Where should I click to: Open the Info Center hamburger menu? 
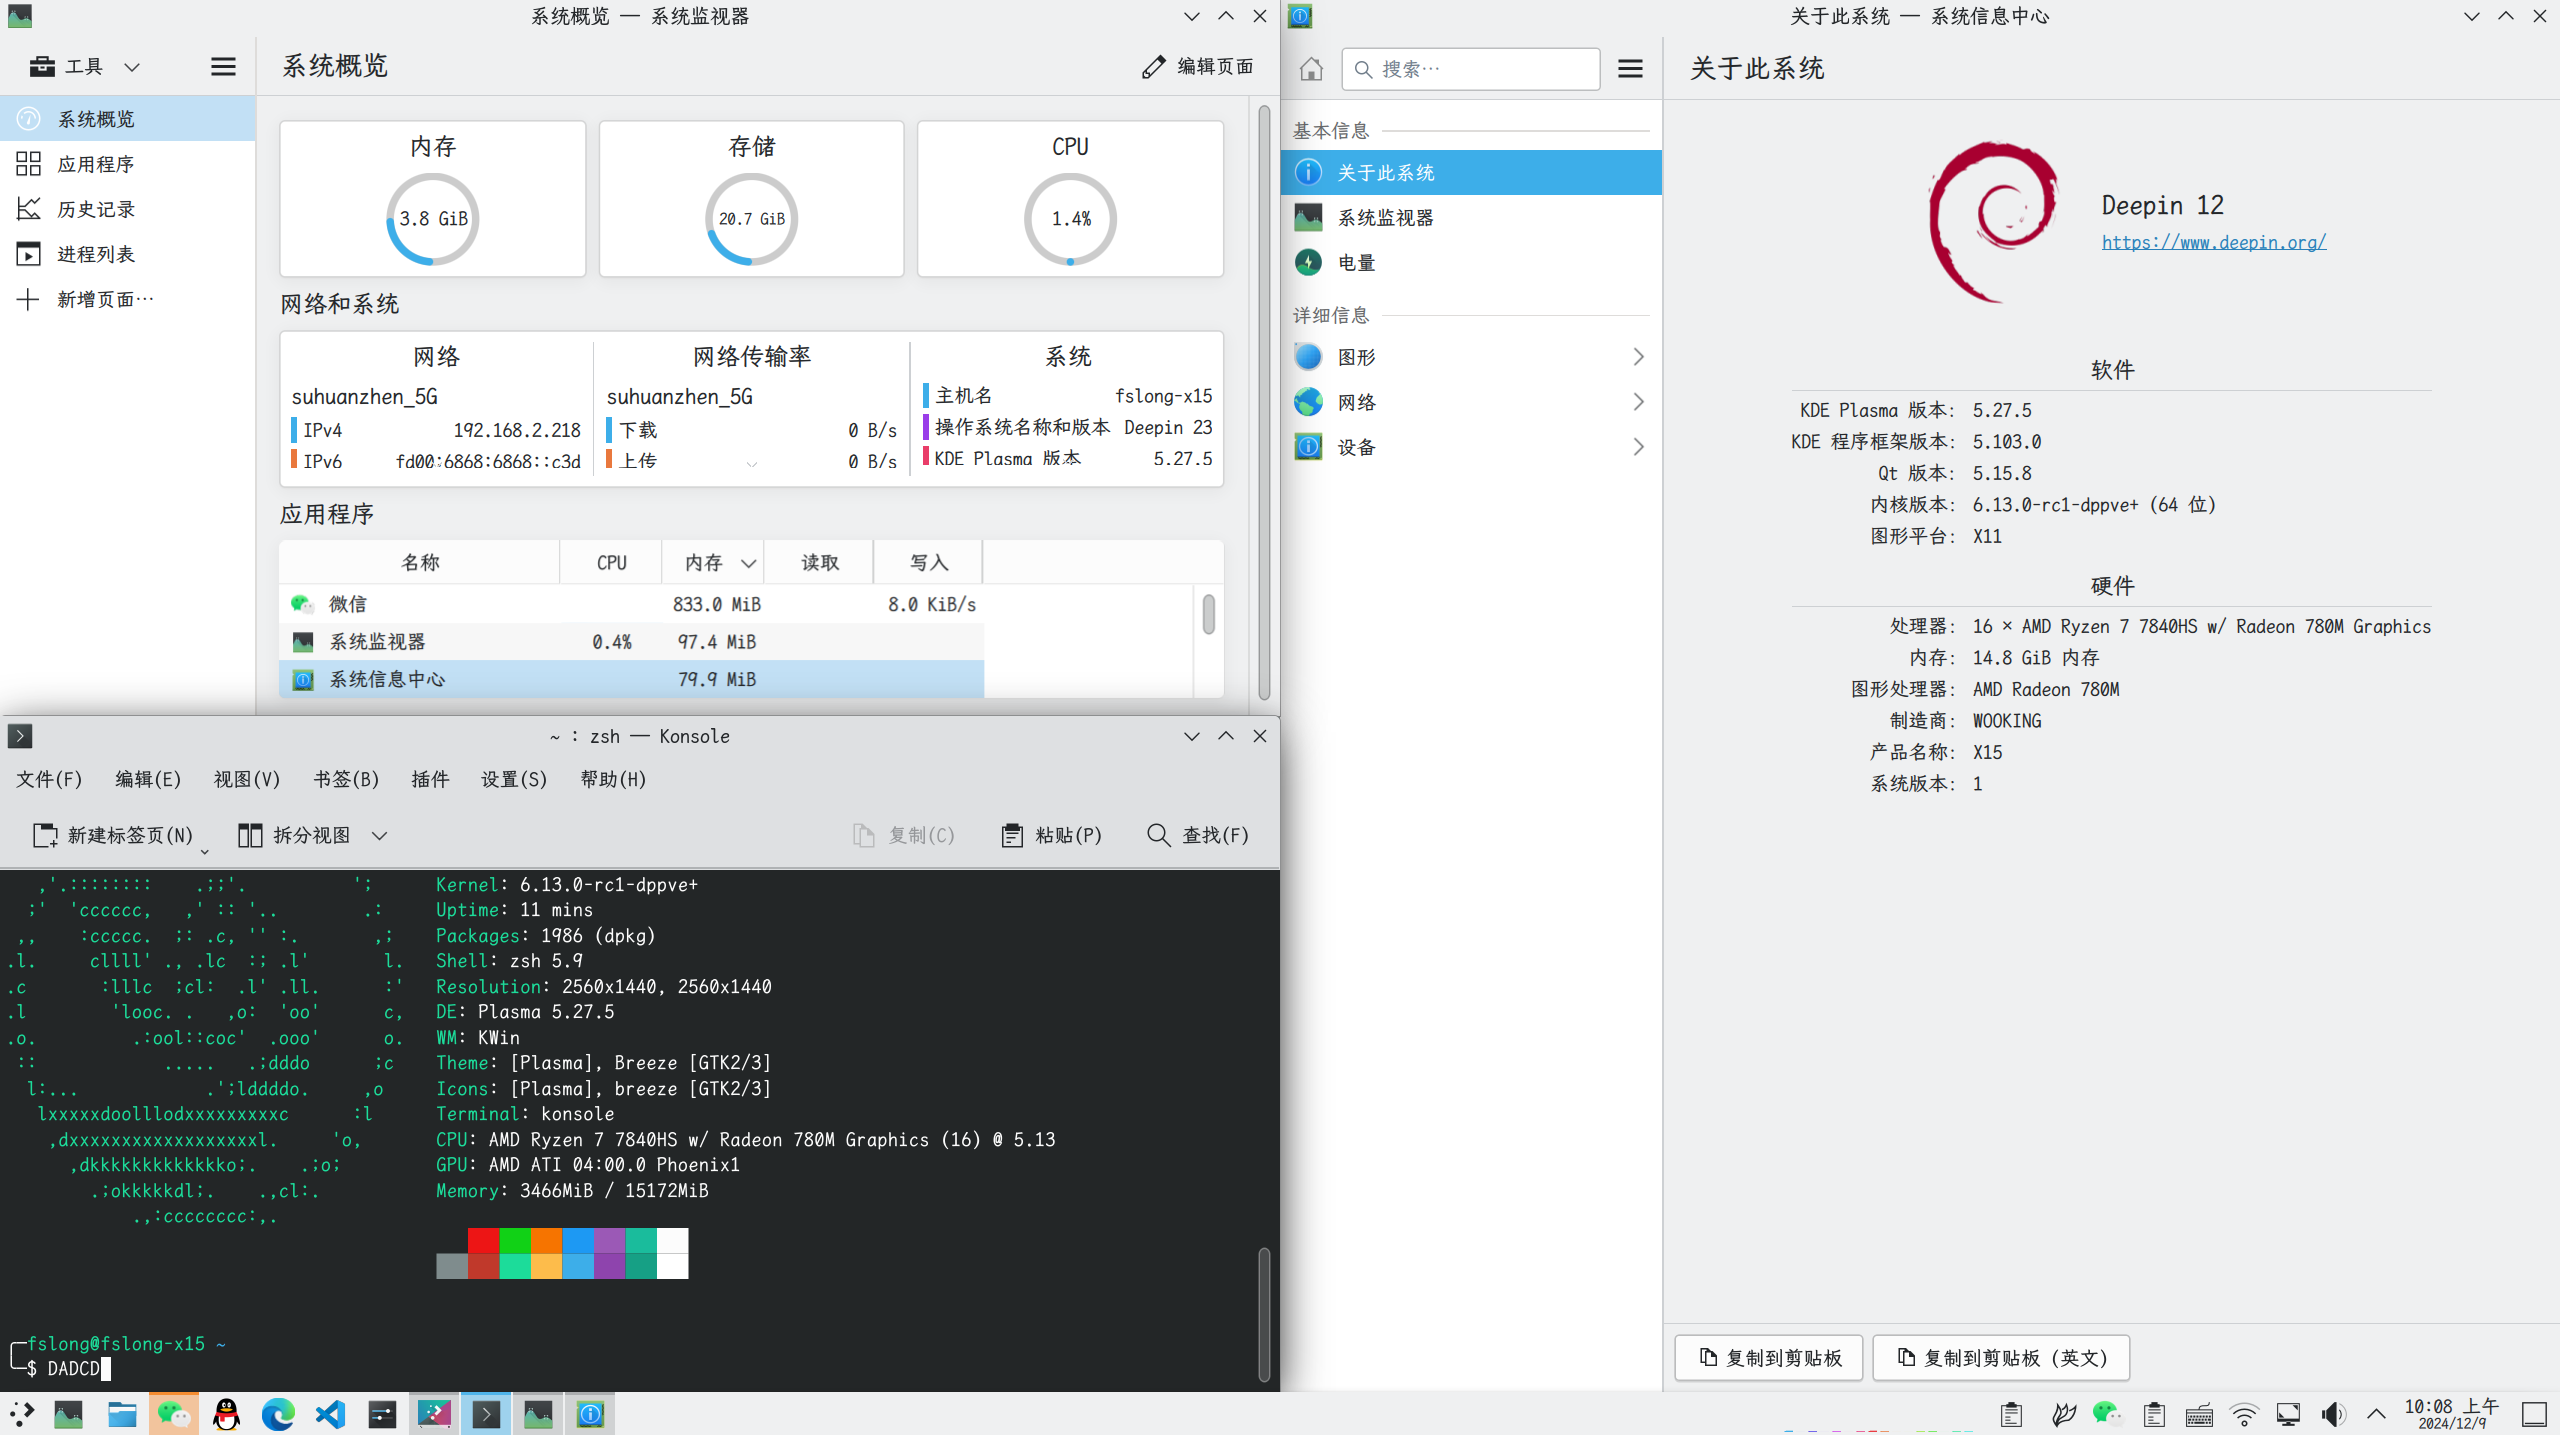(1630, 69)
